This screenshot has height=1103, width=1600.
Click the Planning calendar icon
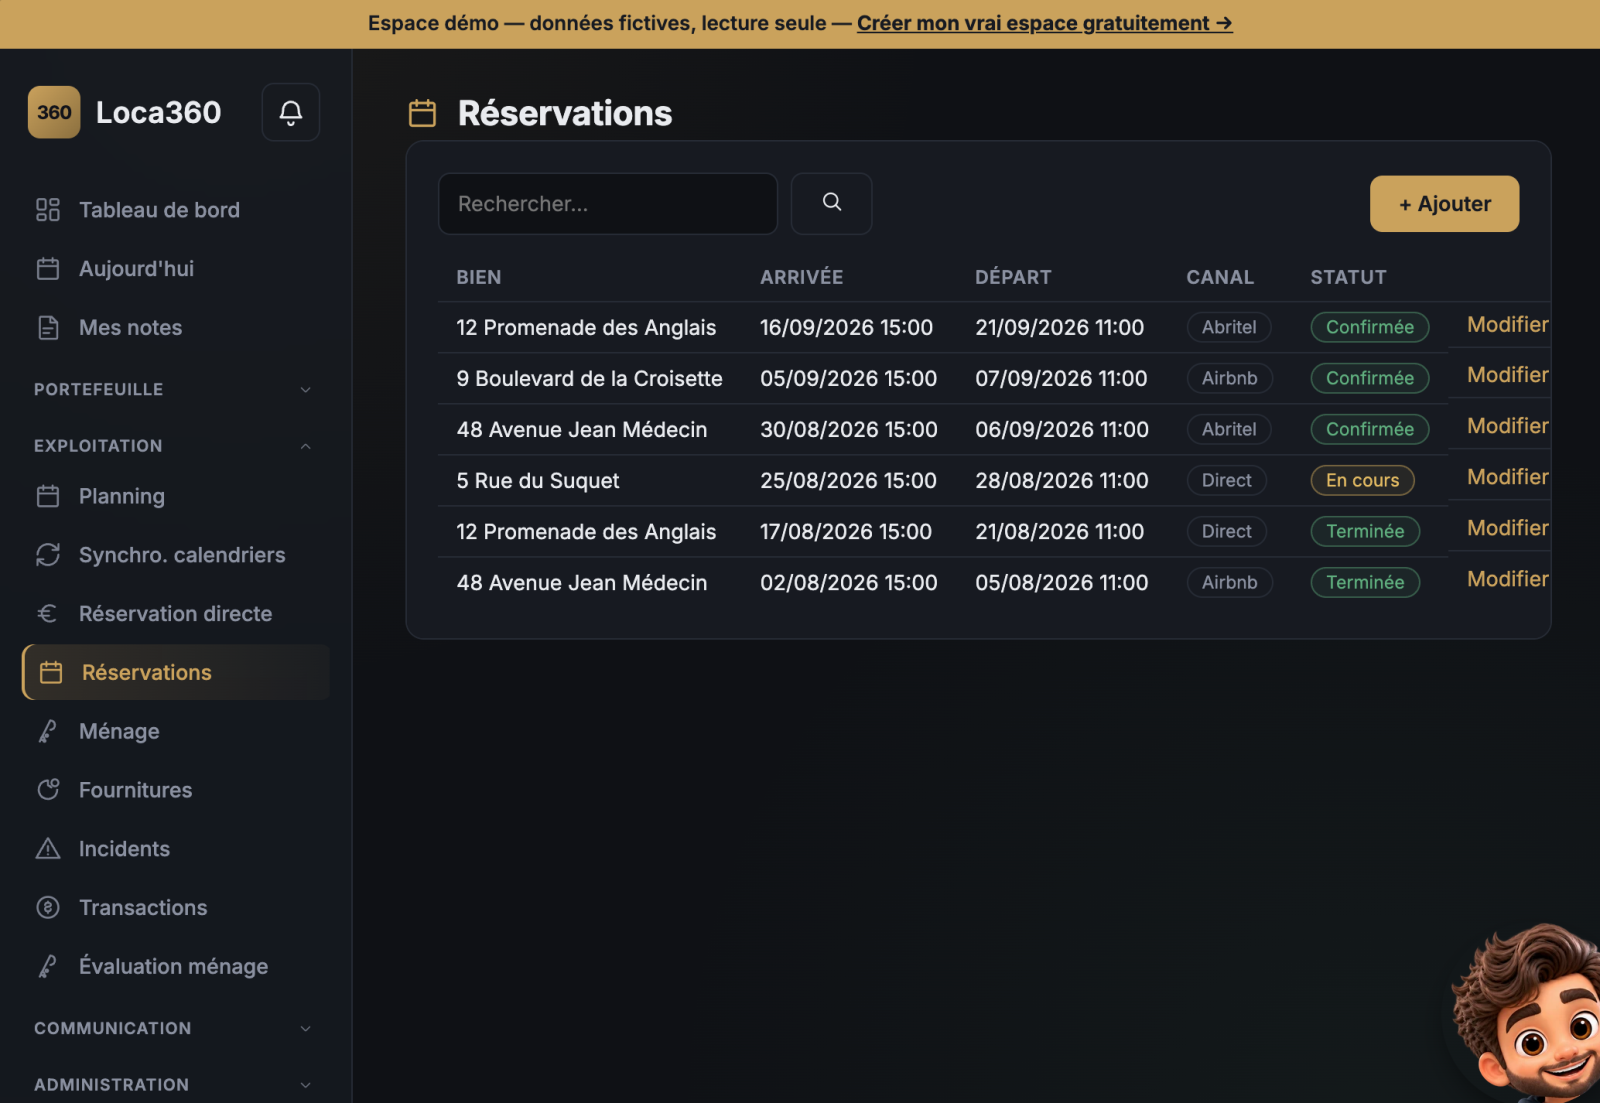coord(48,496)
